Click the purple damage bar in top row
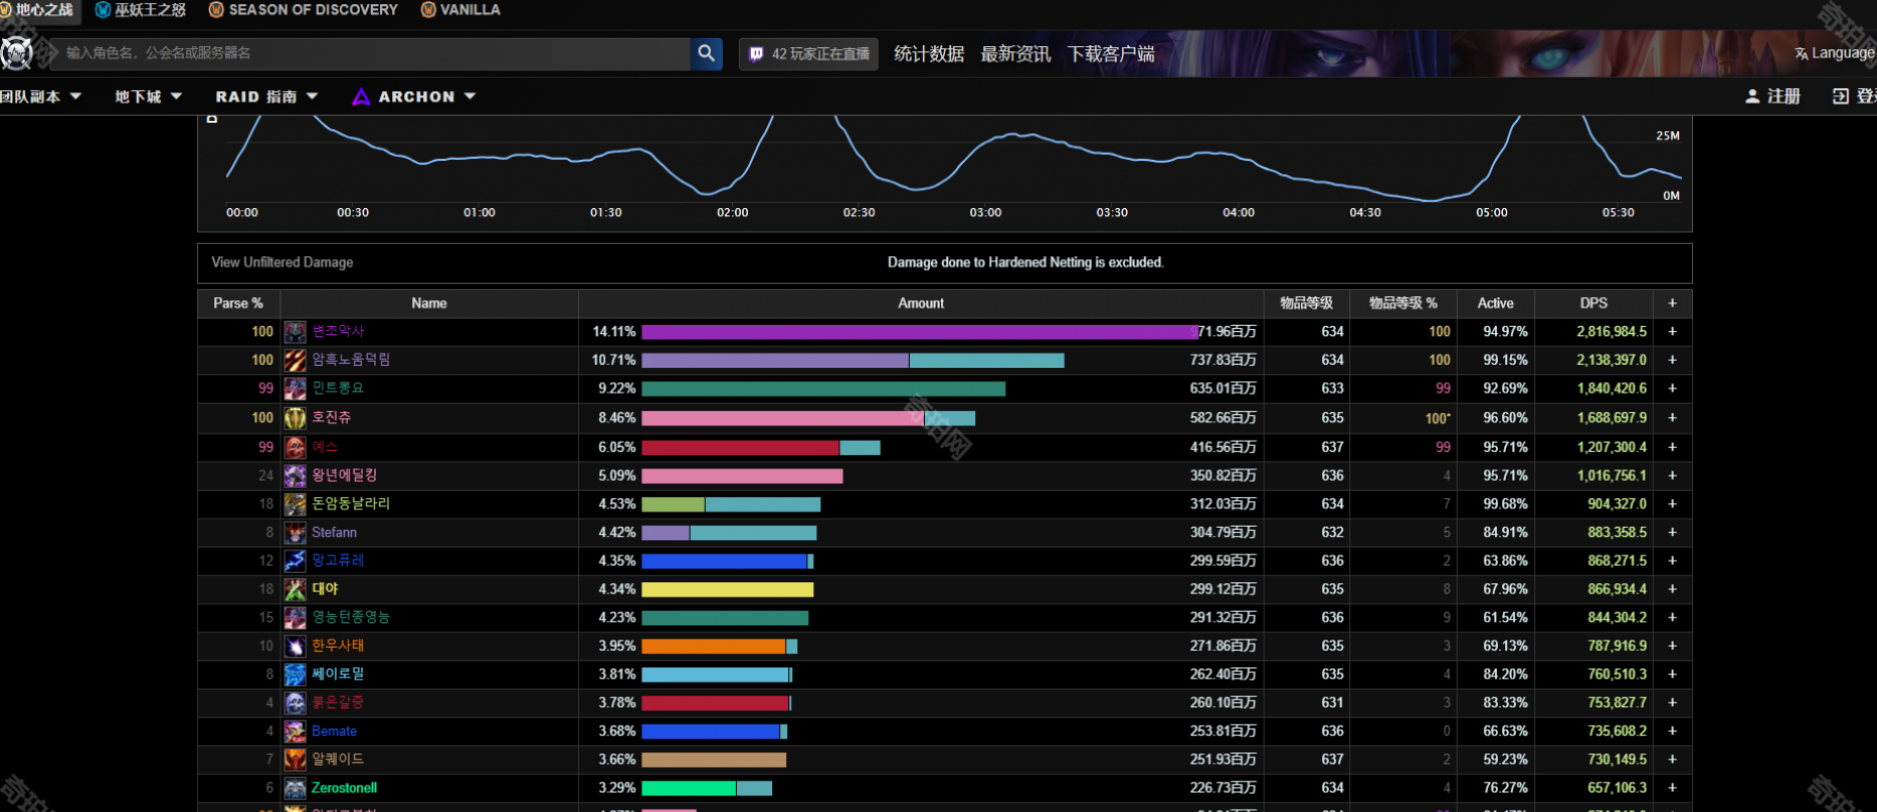The height and width of the screenshot is (812, 1877). tap(918, 332)
